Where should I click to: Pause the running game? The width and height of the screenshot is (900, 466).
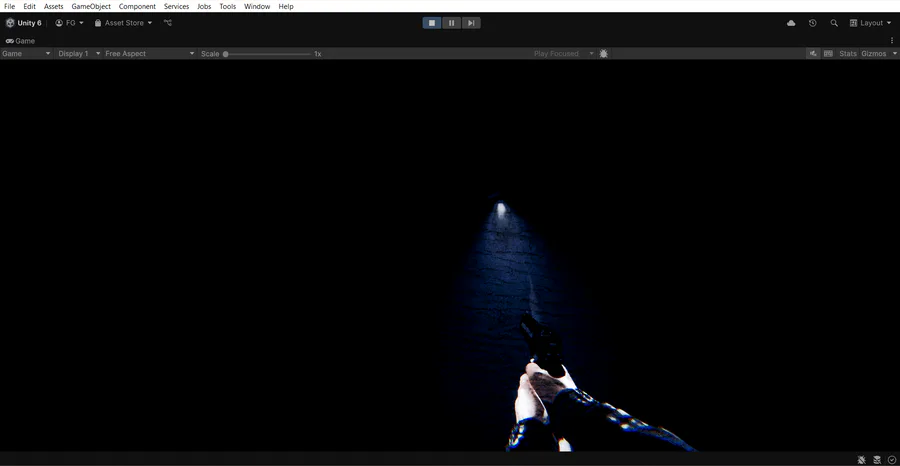point(451,23)
